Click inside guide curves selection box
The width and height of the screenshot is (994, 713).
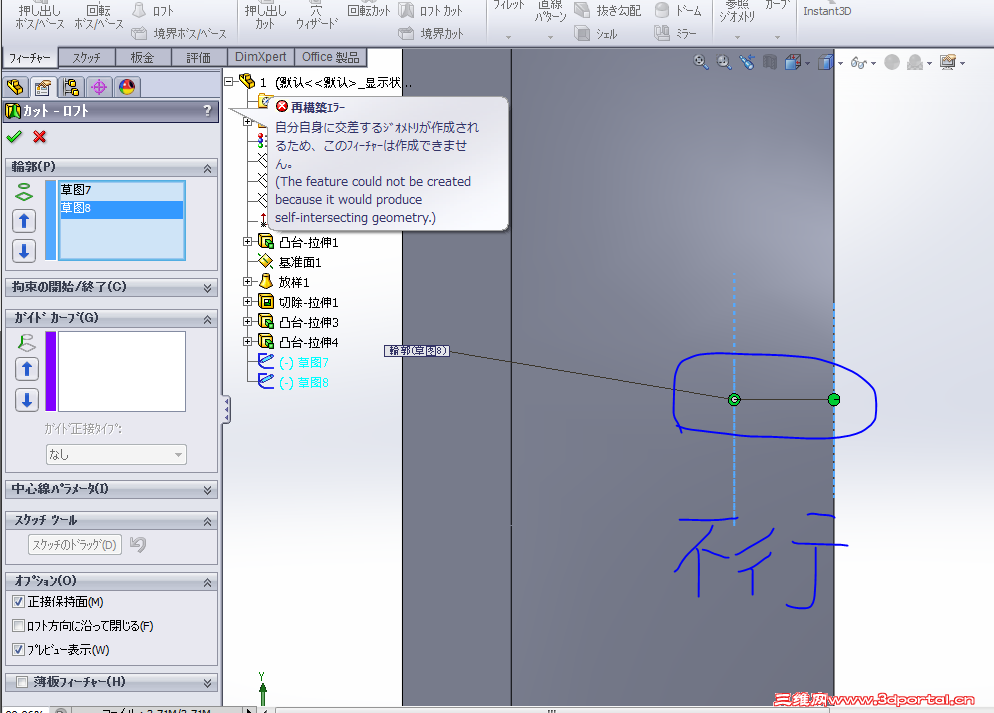[122, 371]
